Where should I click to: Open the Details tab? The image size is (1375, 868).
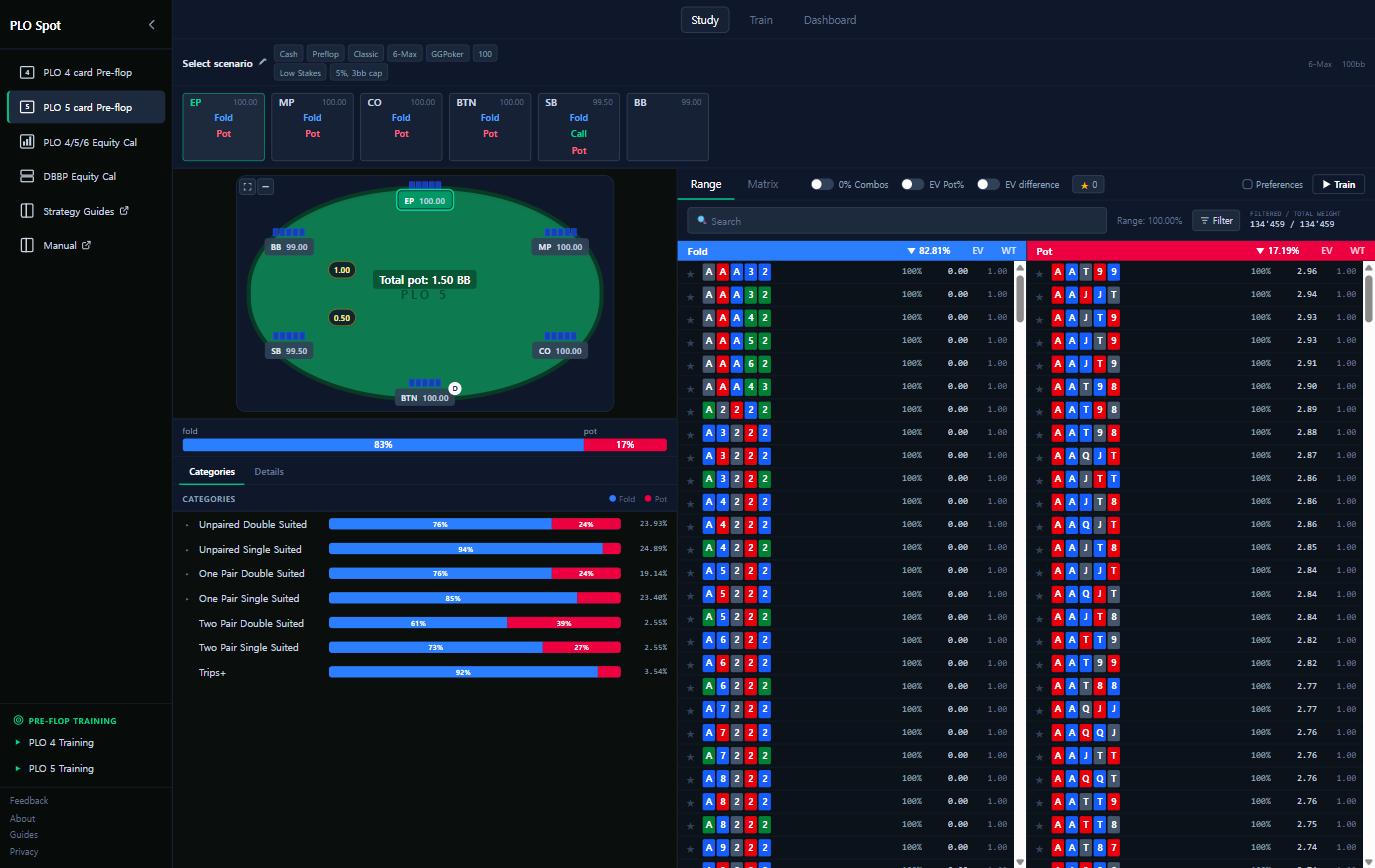pyautogui.click(x=269, y=472)
